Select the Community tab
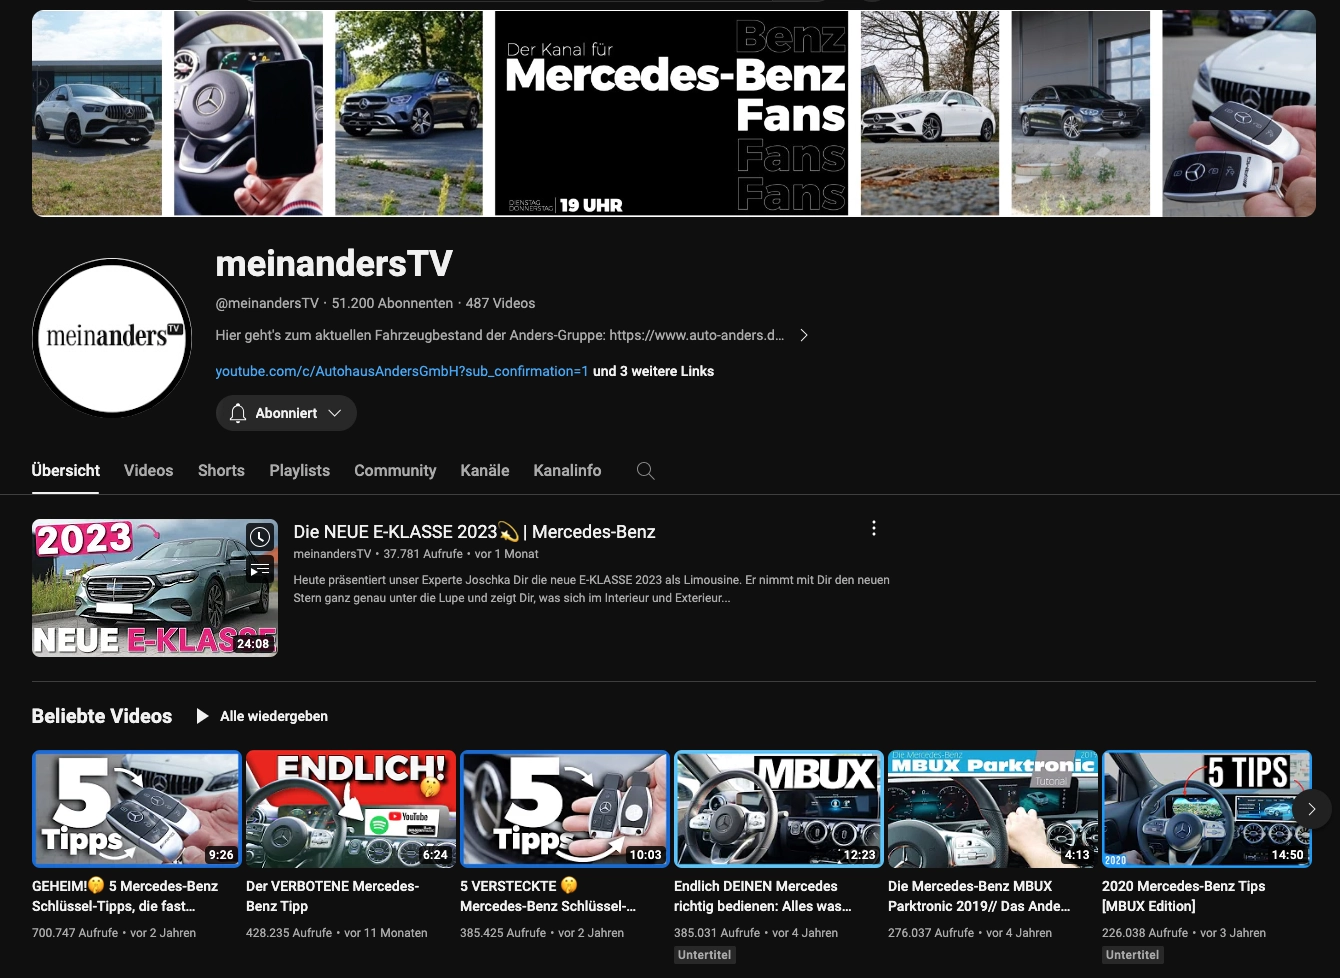 [395, 470]
